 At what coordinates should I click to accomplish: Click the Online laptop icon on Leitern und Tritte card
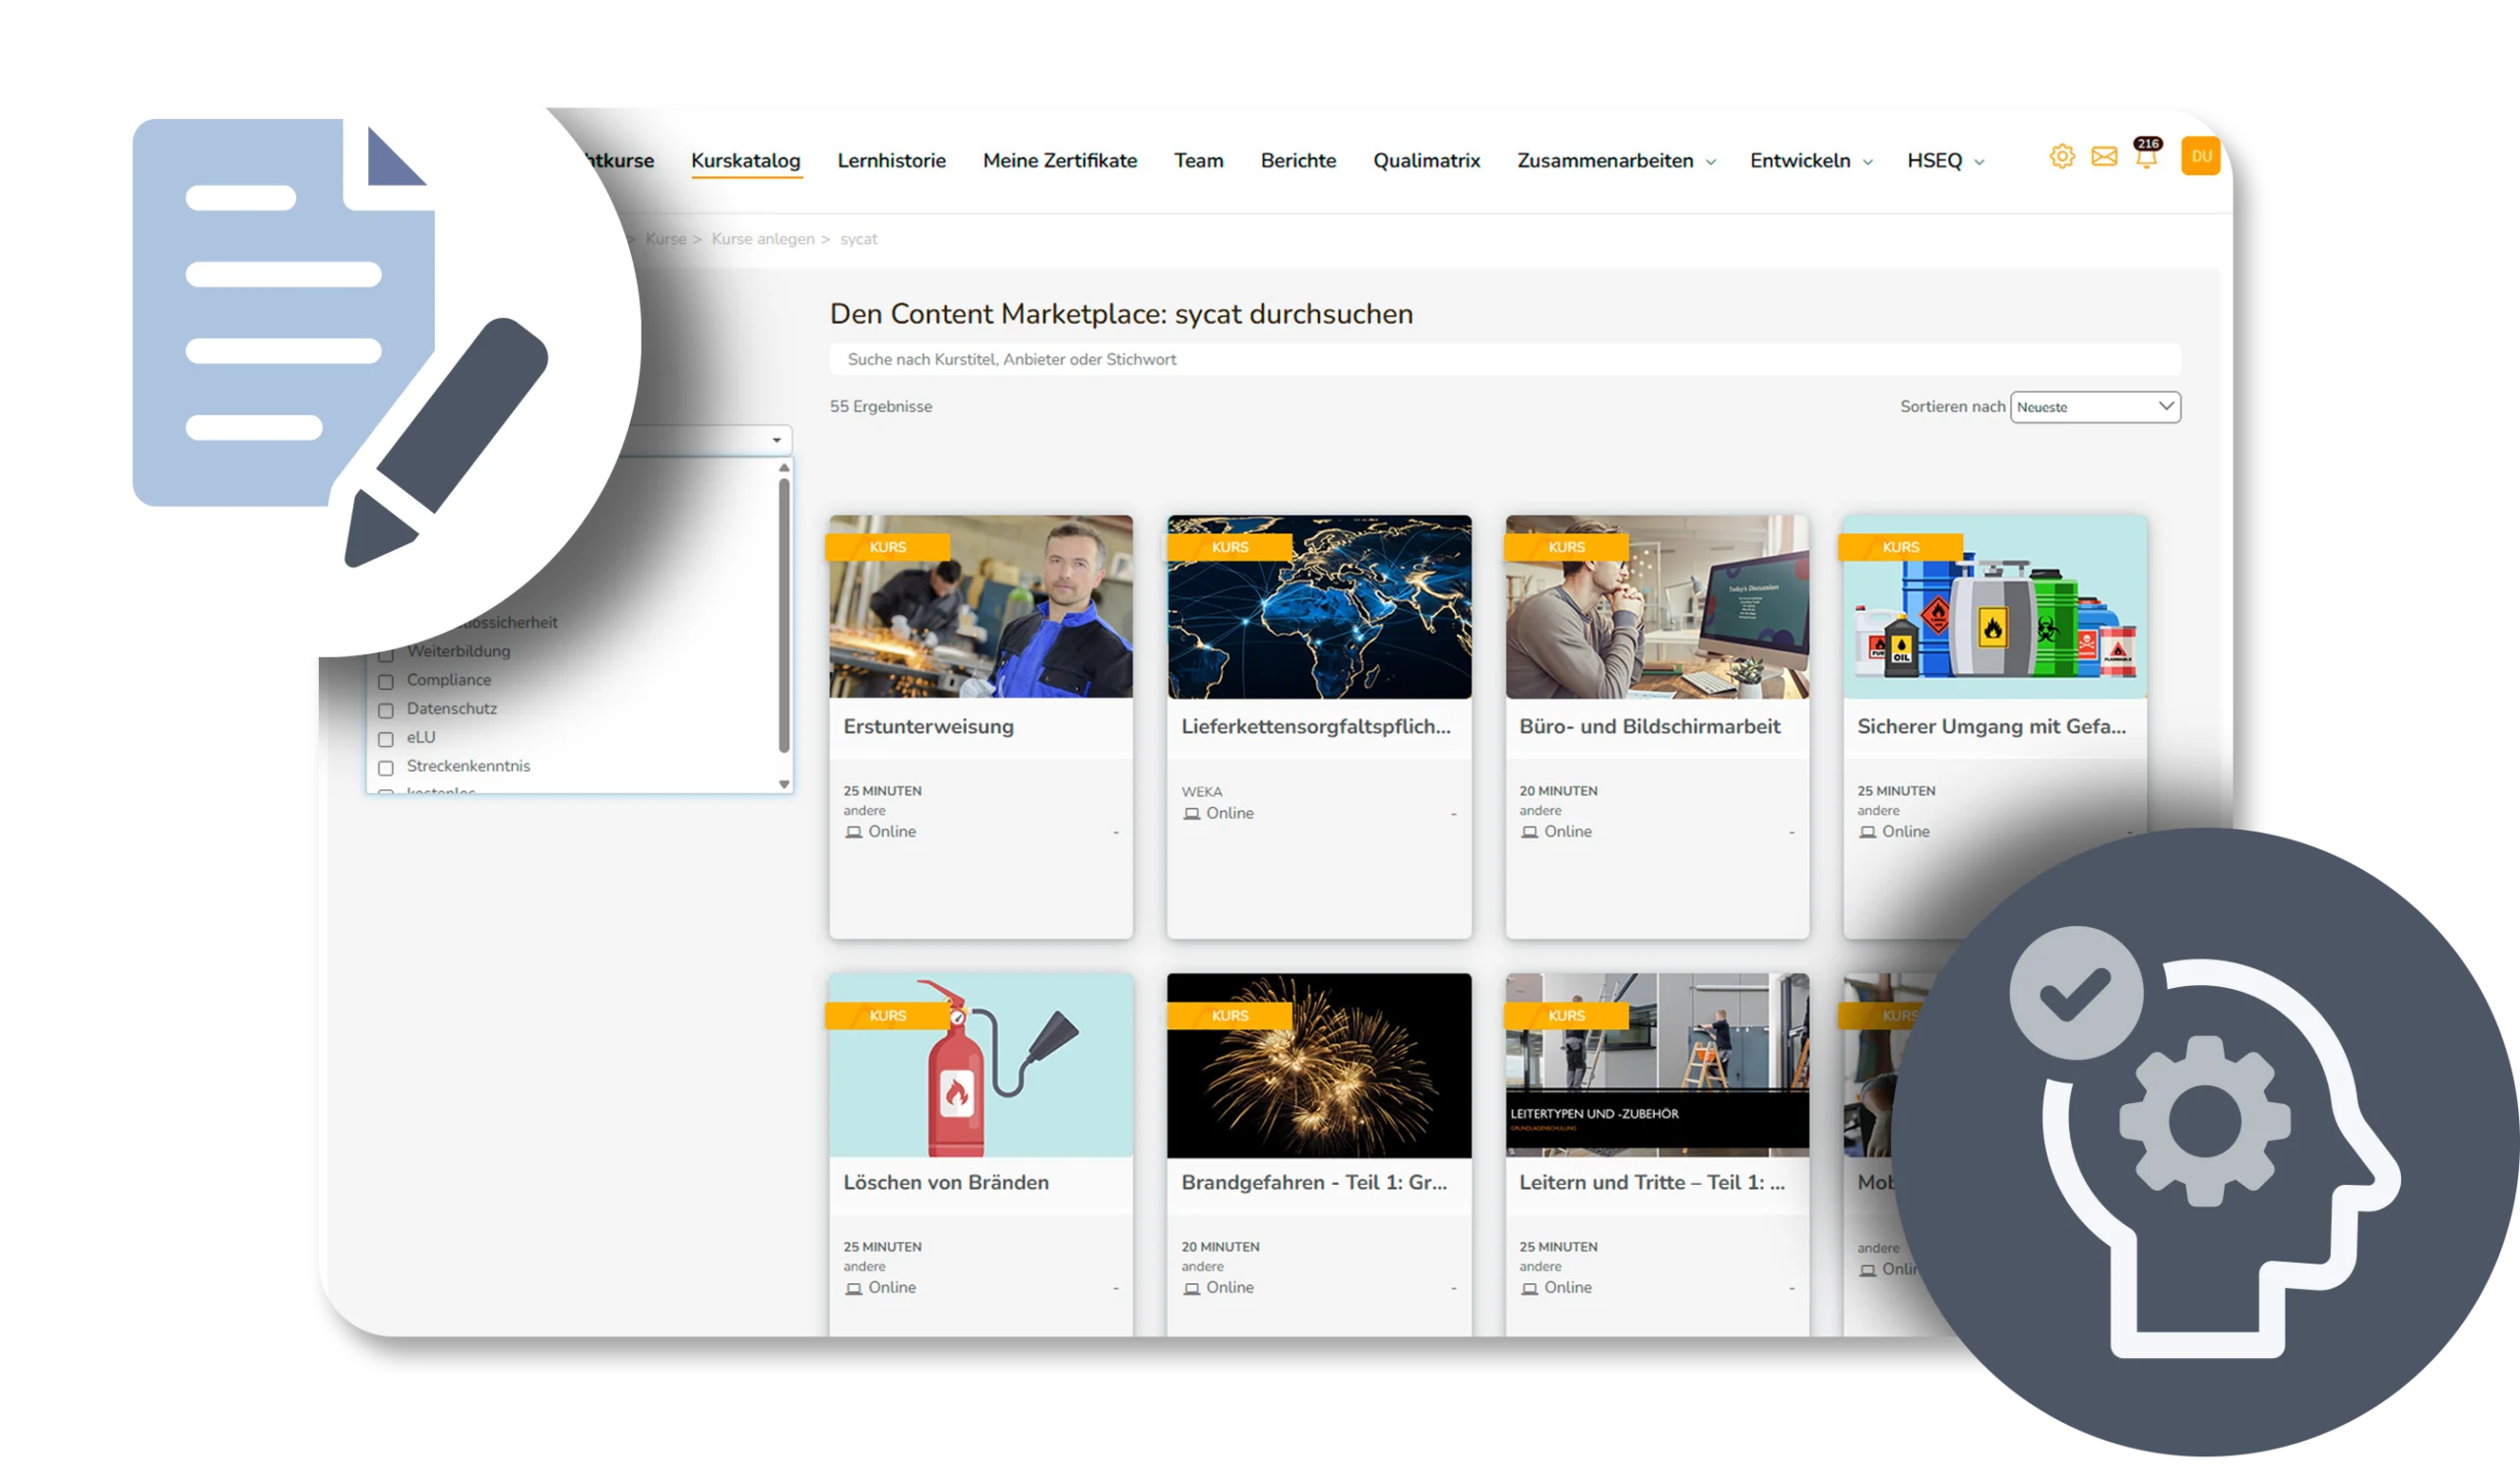coord(1529,1288)
